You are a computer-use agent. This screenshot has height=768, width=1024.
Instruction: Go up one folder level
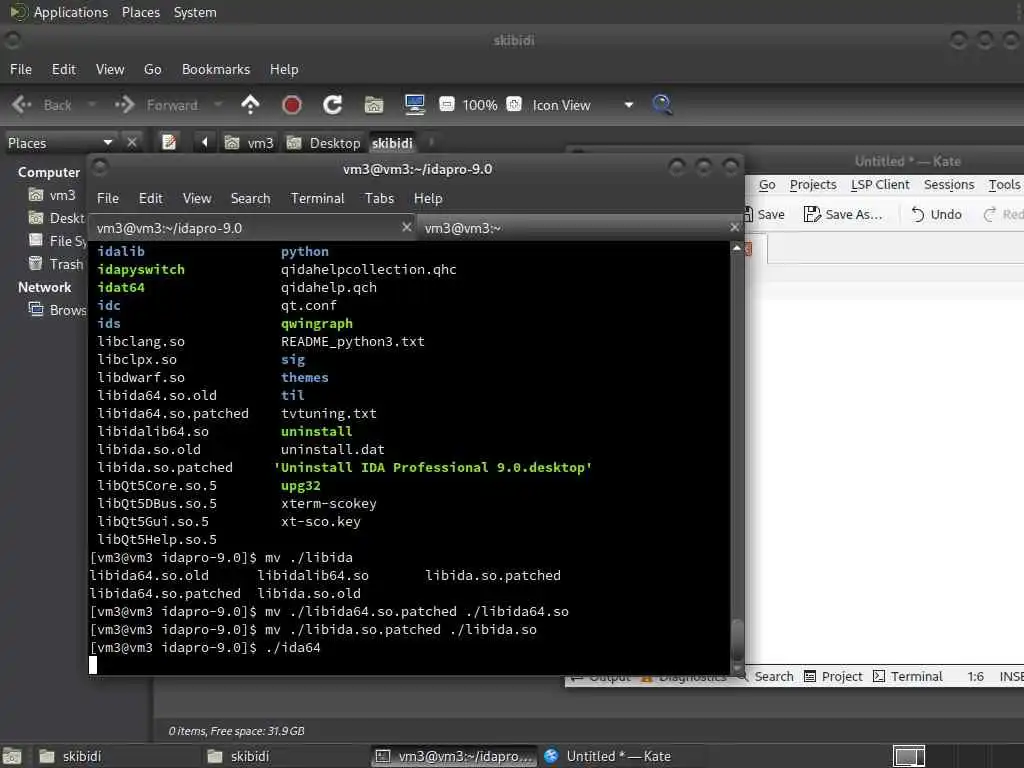tap(250, 104)
